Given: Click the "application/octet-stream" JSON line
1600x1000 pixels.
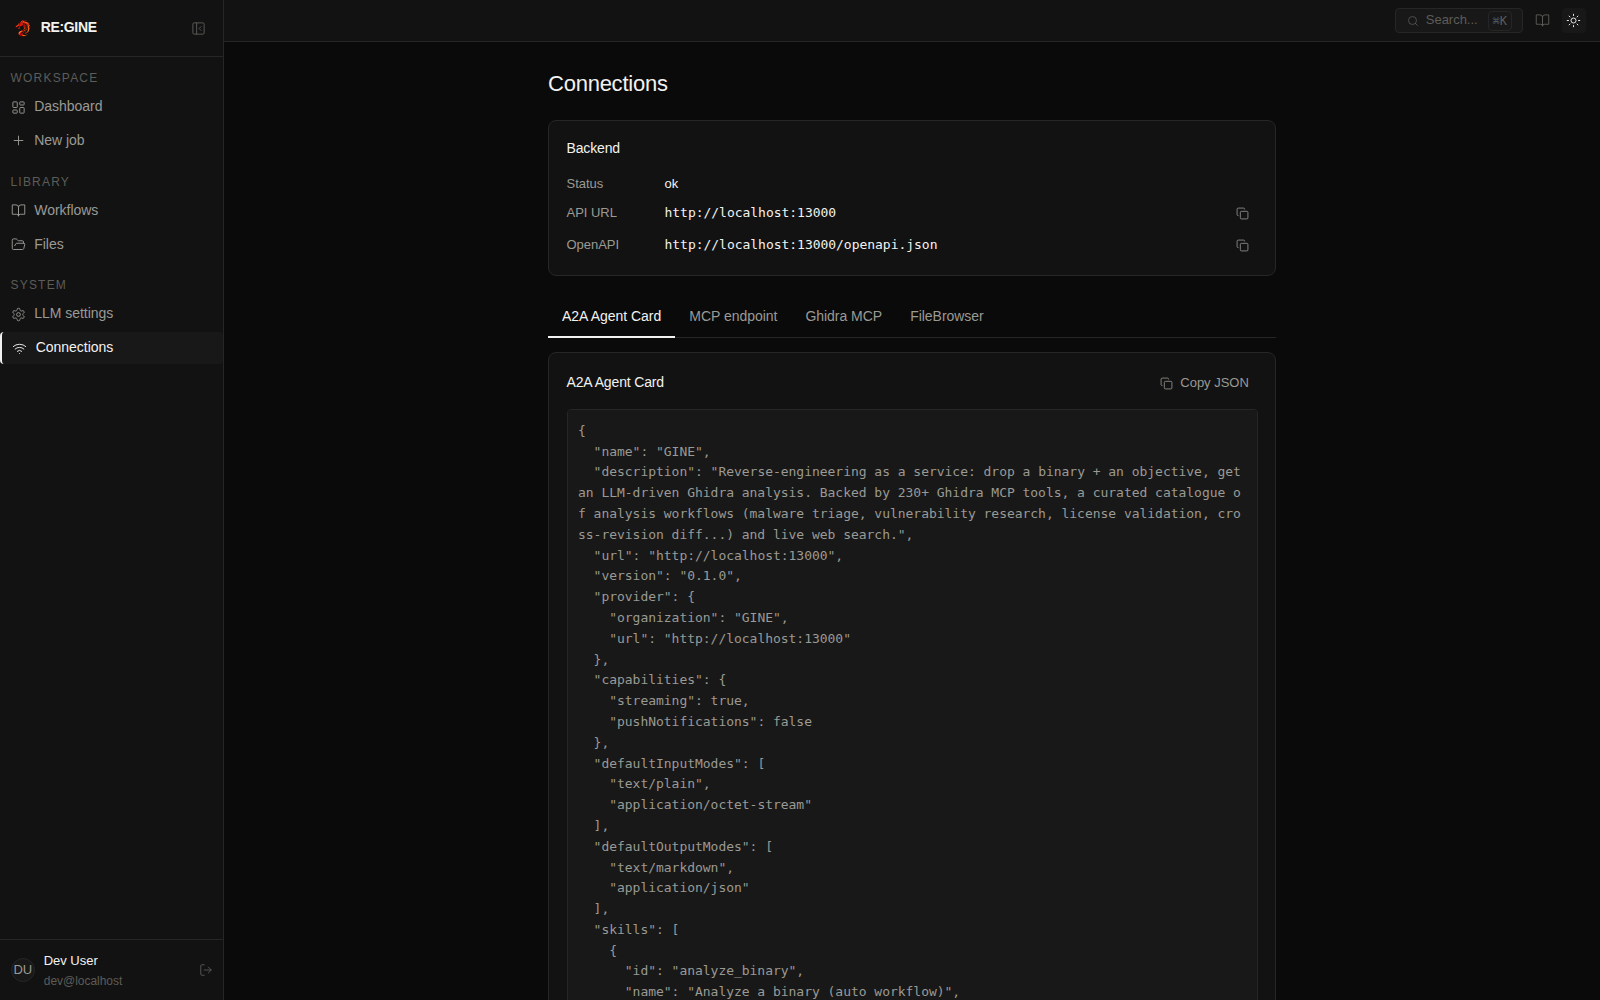Looking at the screenshot, I should (x=710, y=805).
